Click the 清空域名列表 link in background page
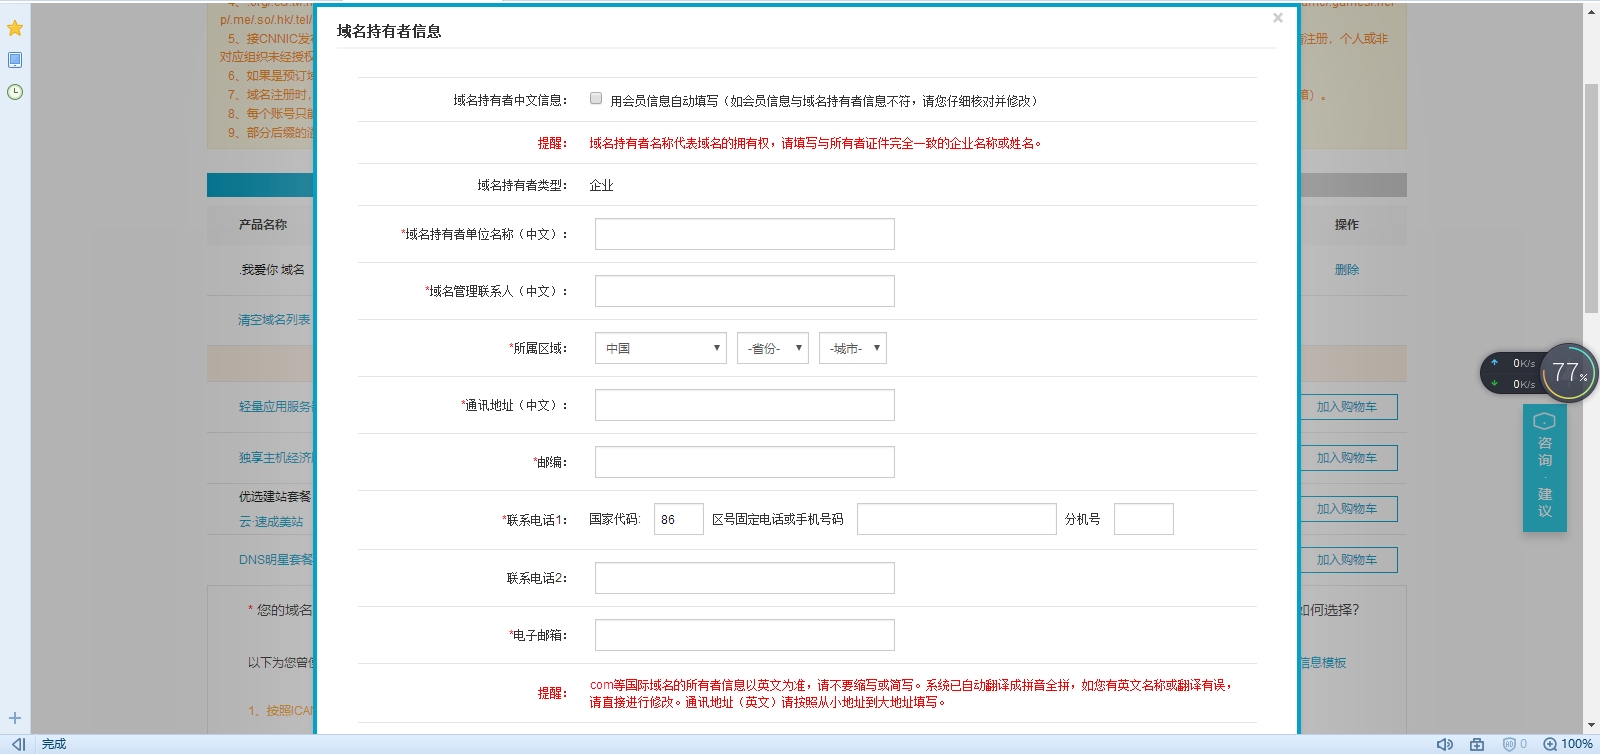Image resolution: width=1600 pixels, height=754 pixels. click(x=274, y=320)
